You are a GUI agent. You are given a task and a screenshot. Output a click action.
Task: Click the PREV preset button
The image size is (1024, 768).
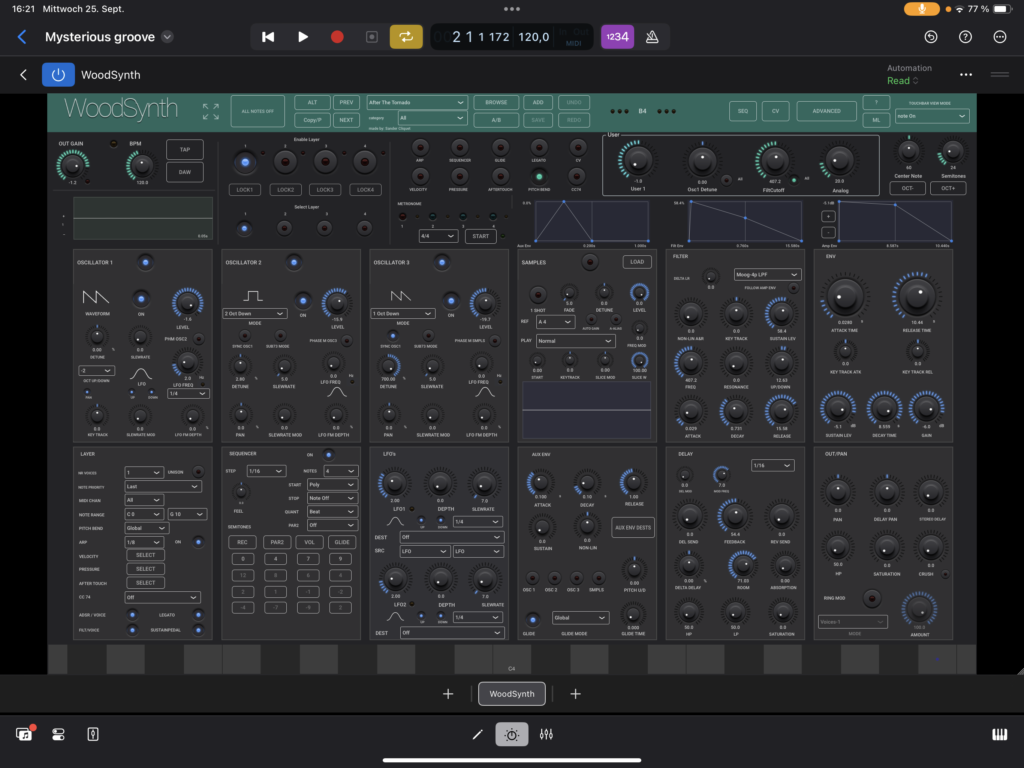point(346,103)
